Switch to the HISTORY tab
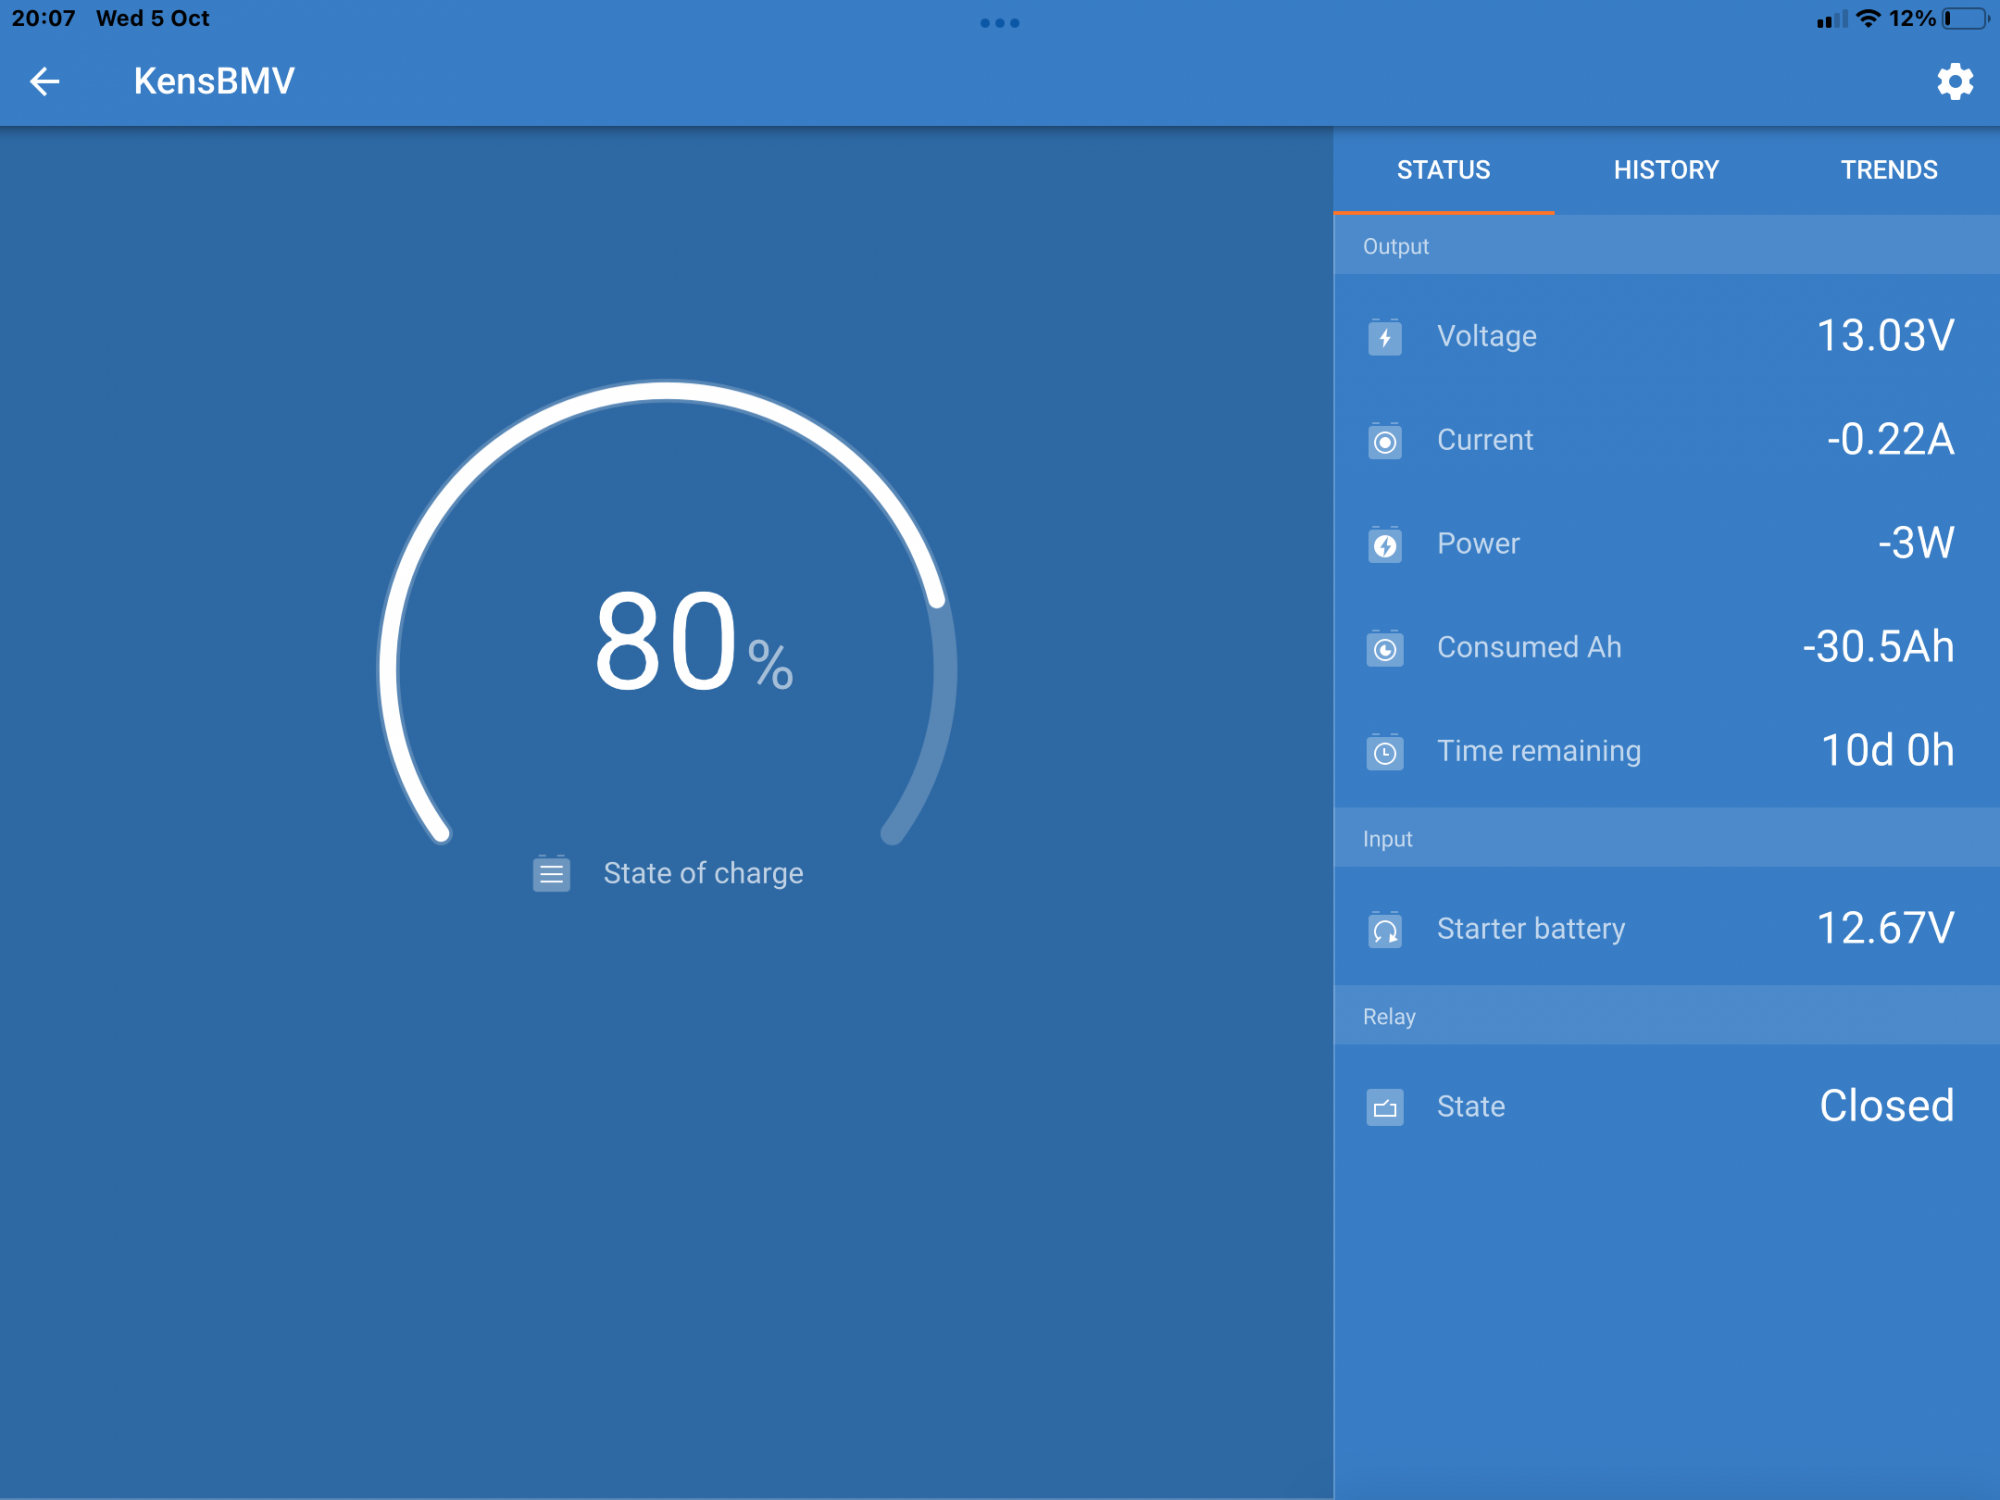Image resolution: width=2000 pixels, height=1500 pixels. click(1666, 170)
